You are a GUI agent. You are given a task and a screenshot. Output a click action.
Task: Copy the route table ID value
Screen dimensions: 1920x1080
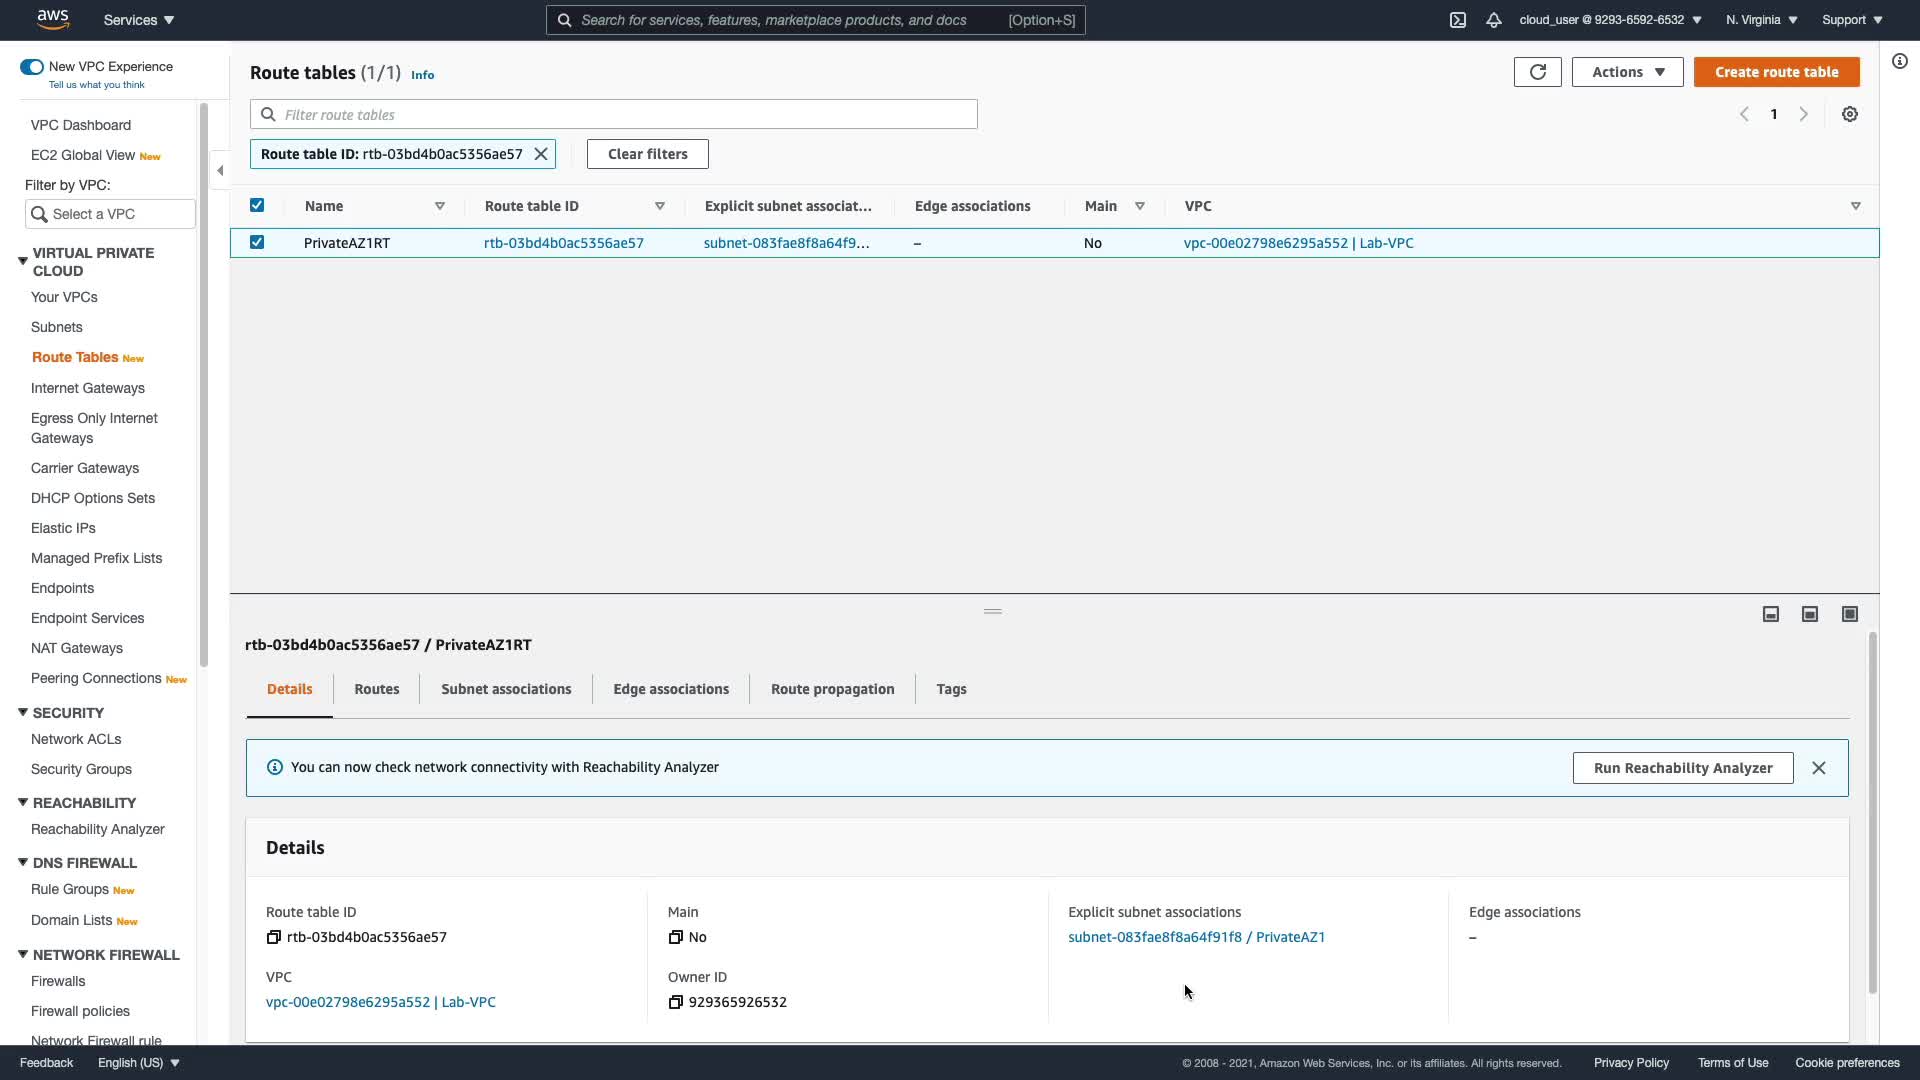[x=273, y=937]
